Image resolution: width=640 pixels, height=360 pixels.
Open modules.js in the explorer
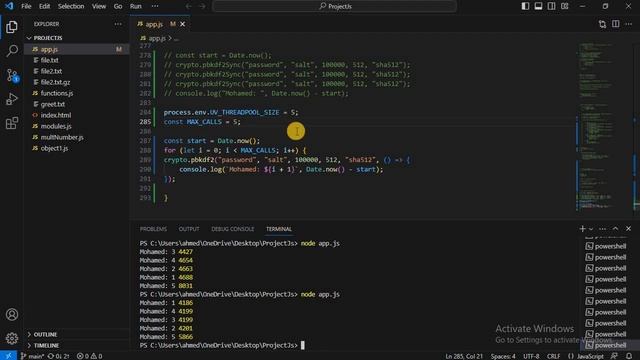(x=76, y=126)
